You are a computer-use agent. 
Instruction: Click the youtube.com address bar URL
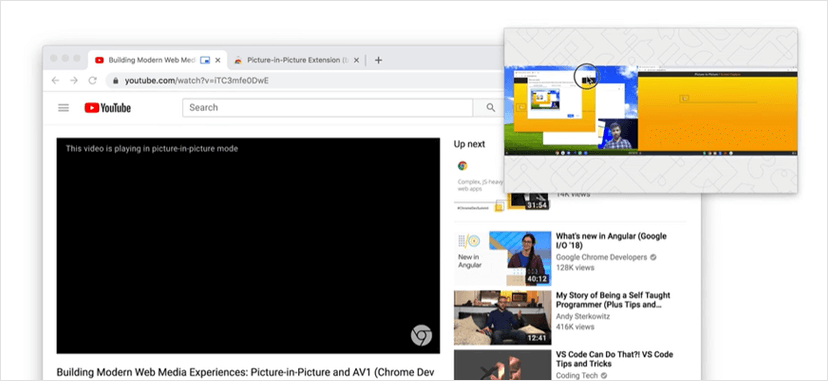point(196,81)
